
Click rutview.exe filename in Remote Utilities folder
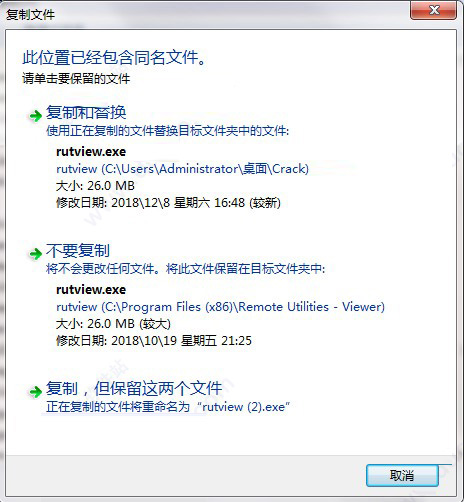pyautogui.click(x=91, y=290)
